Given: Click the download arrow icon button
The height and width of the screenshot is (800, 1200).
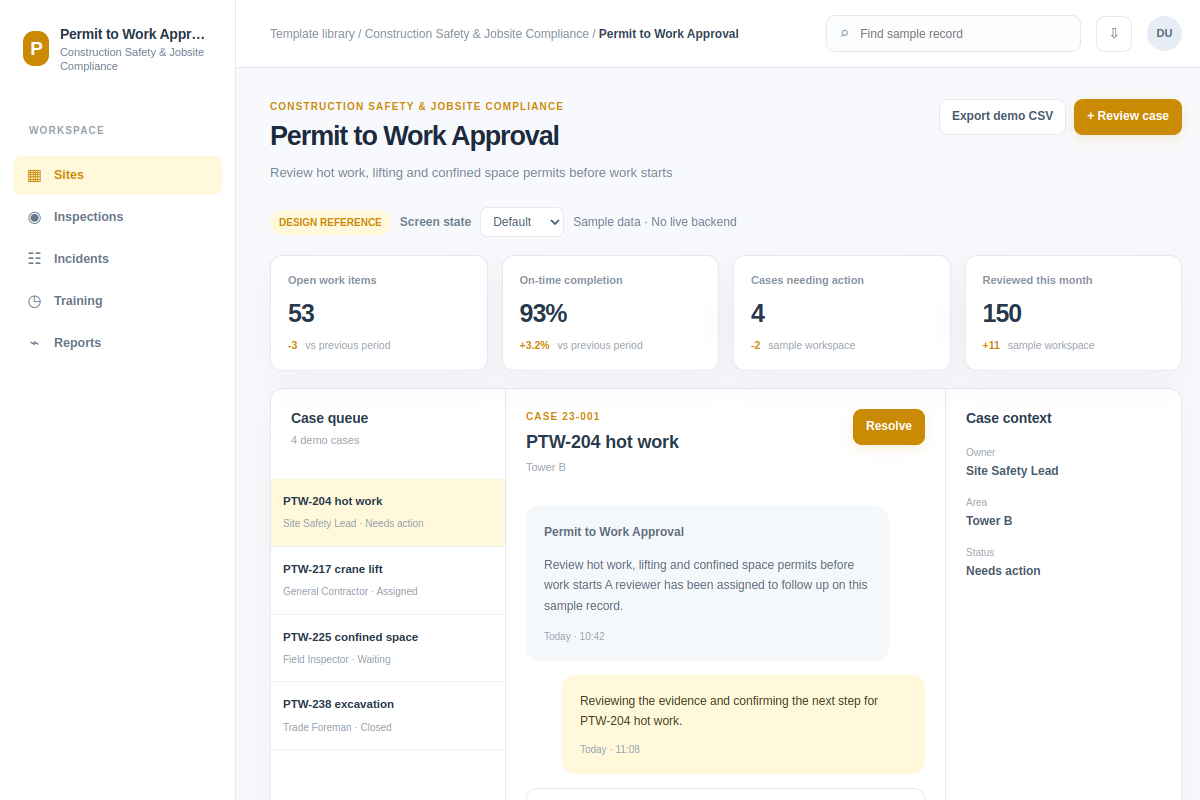Looking at the screenshot, I should [1114, 33].
